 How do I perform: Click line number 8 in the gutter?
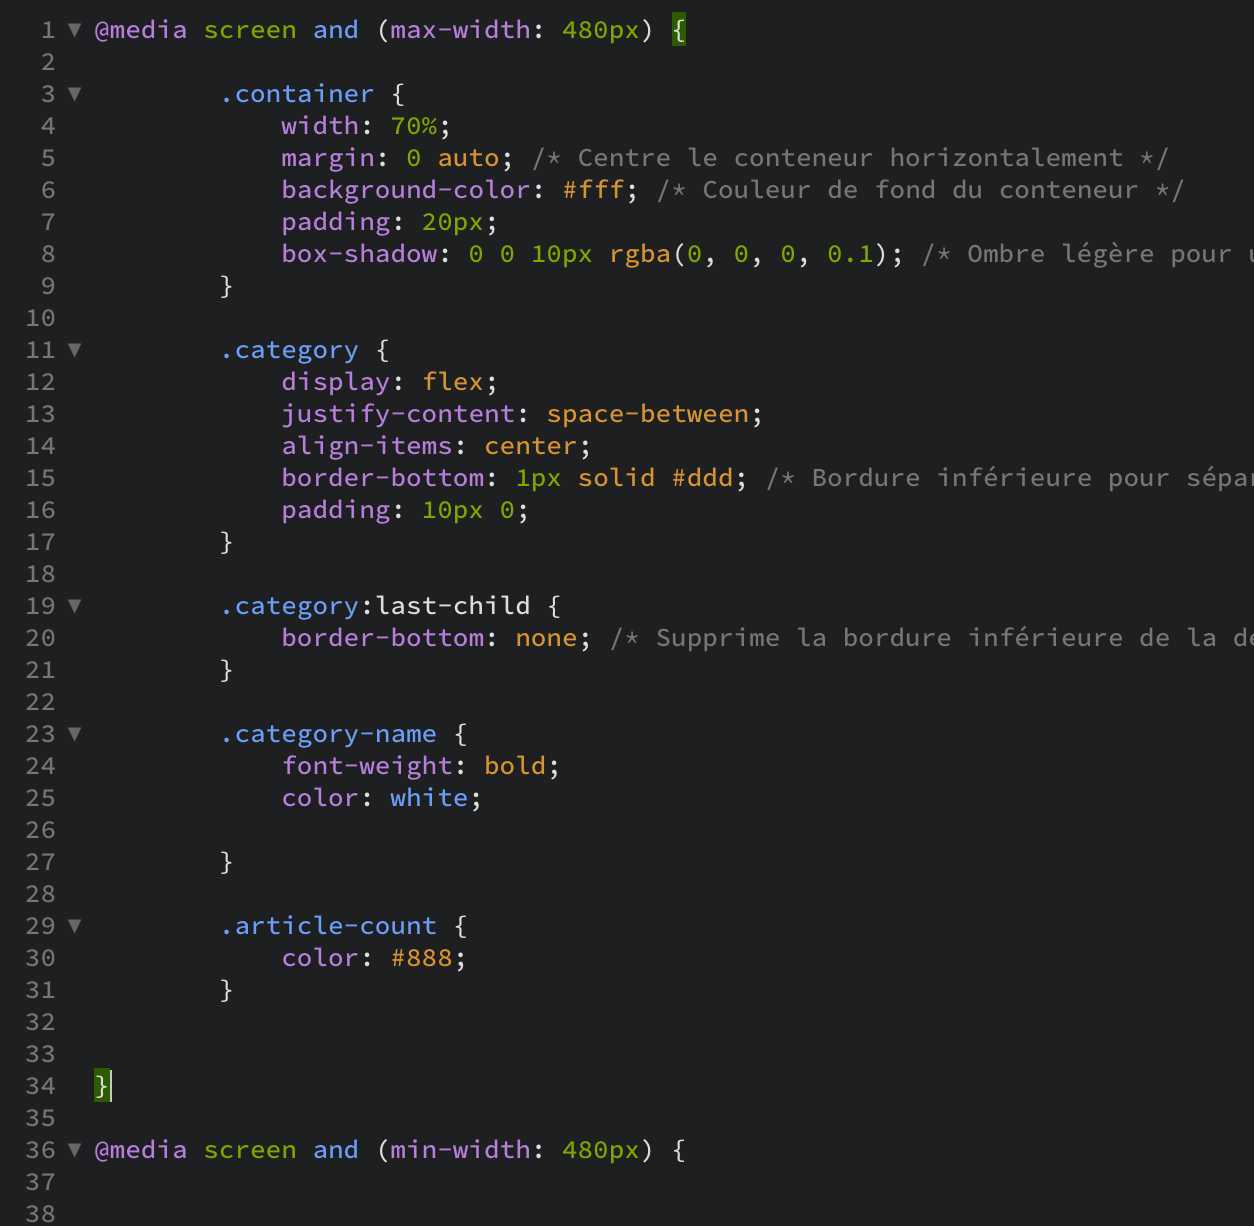[x=47, y=254]
